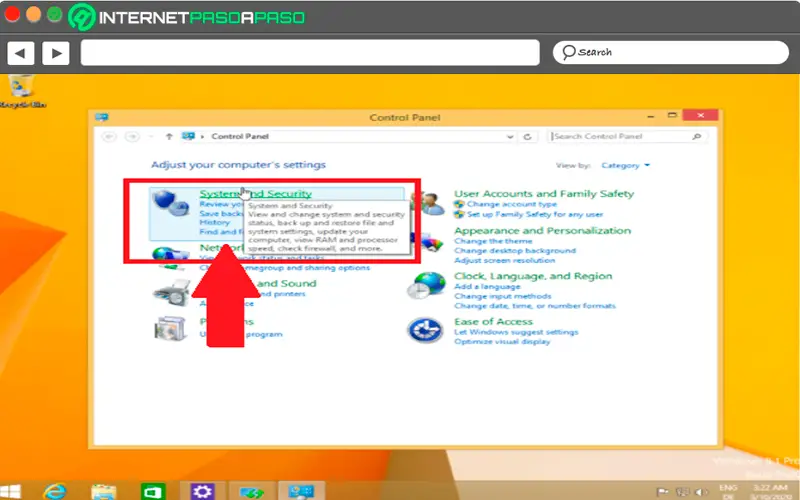Click the up-one-level arrow in Control Panel
Image resolution: width=800 pixels, height=500 pixels.
[169, 137]
